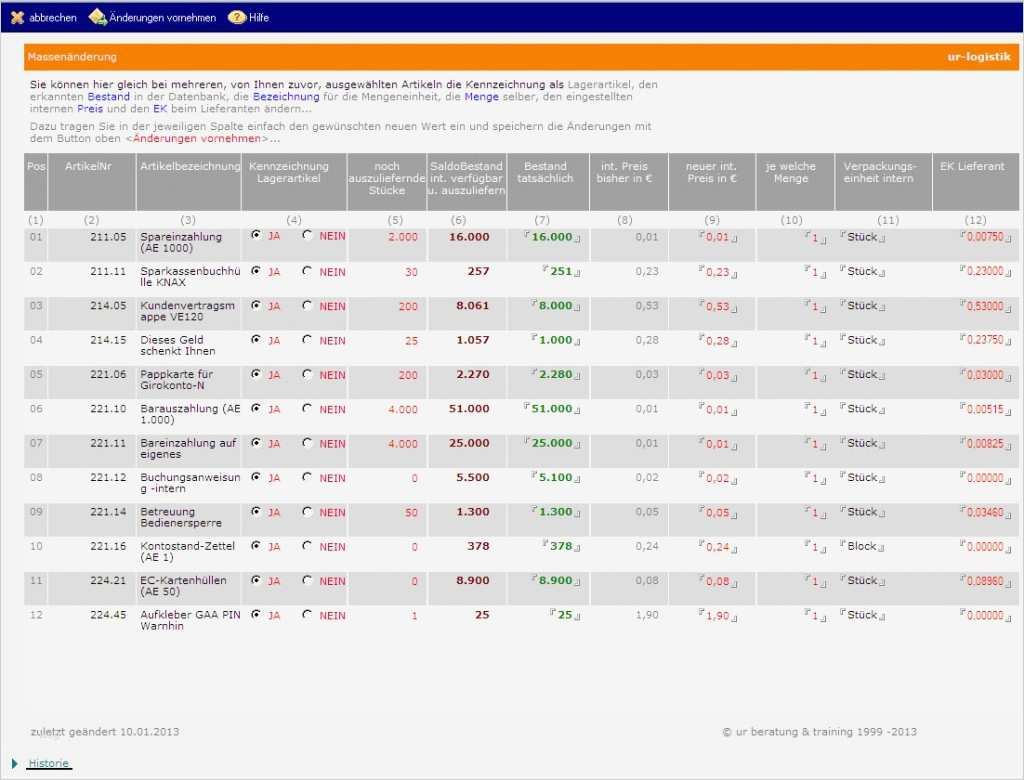
Task: Edit EK Lieferant value 0,23750
Action: [x=985, y=340]
